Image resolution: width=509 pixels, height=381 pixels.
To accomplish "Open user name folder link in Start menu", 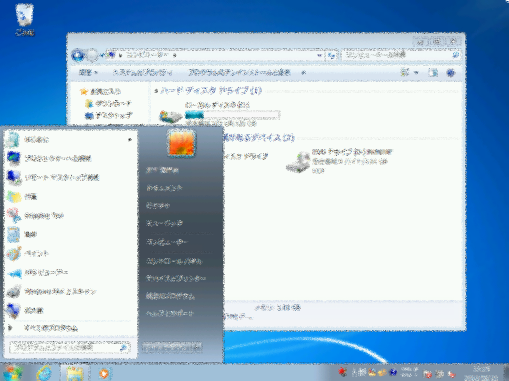I will pyautogui.click(x=162, y=170).
